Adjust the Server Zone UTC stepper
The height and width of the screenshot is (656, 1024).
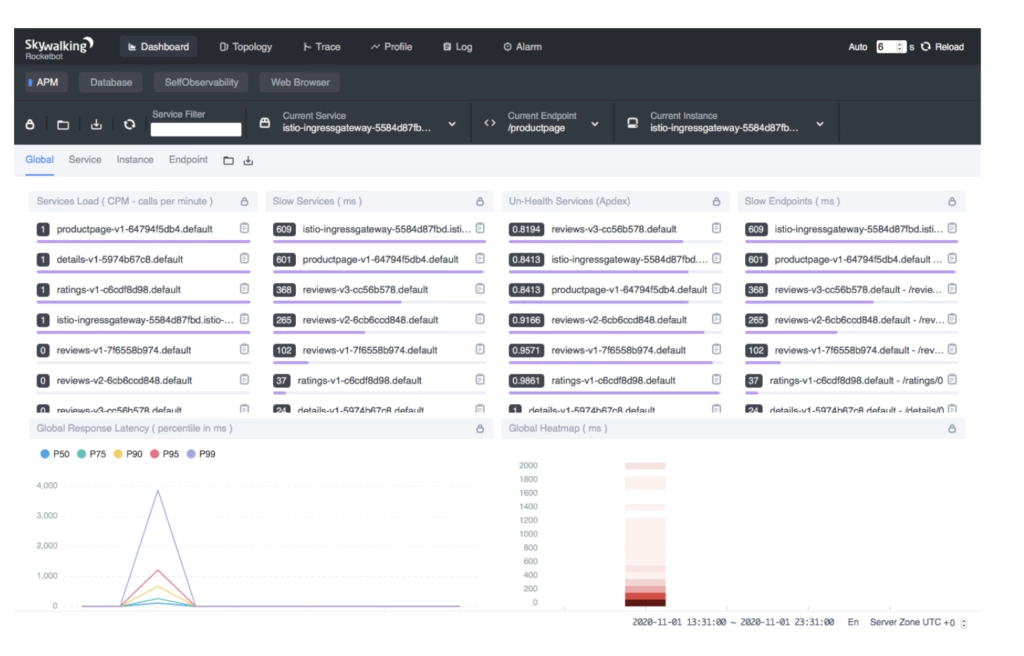click(x=964, y=623)
